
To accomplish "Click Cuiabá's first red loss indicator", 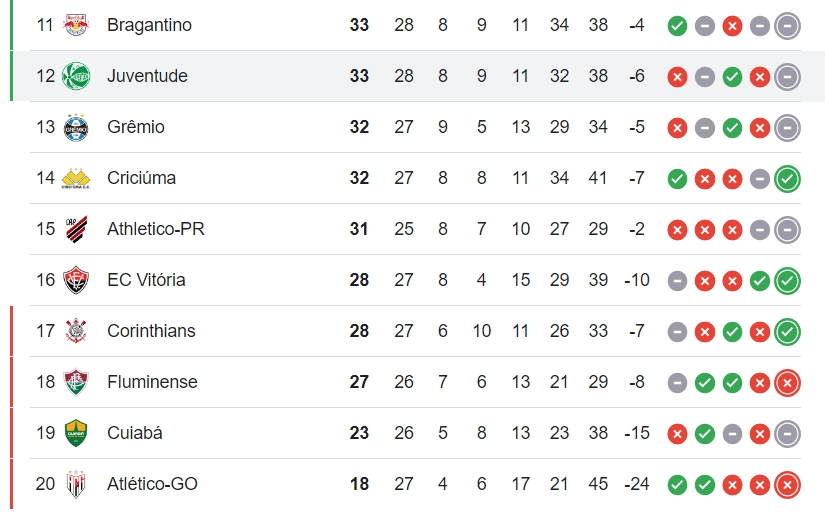I will 677,434.
